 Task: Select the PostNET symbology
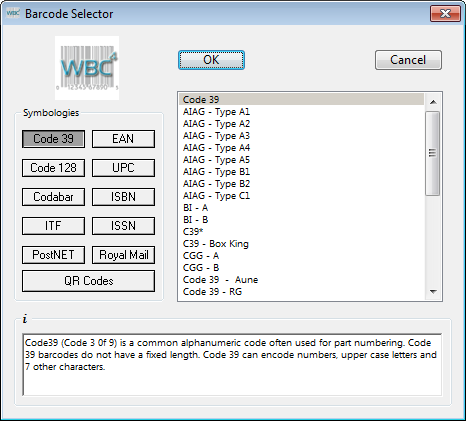click(53, 255)
